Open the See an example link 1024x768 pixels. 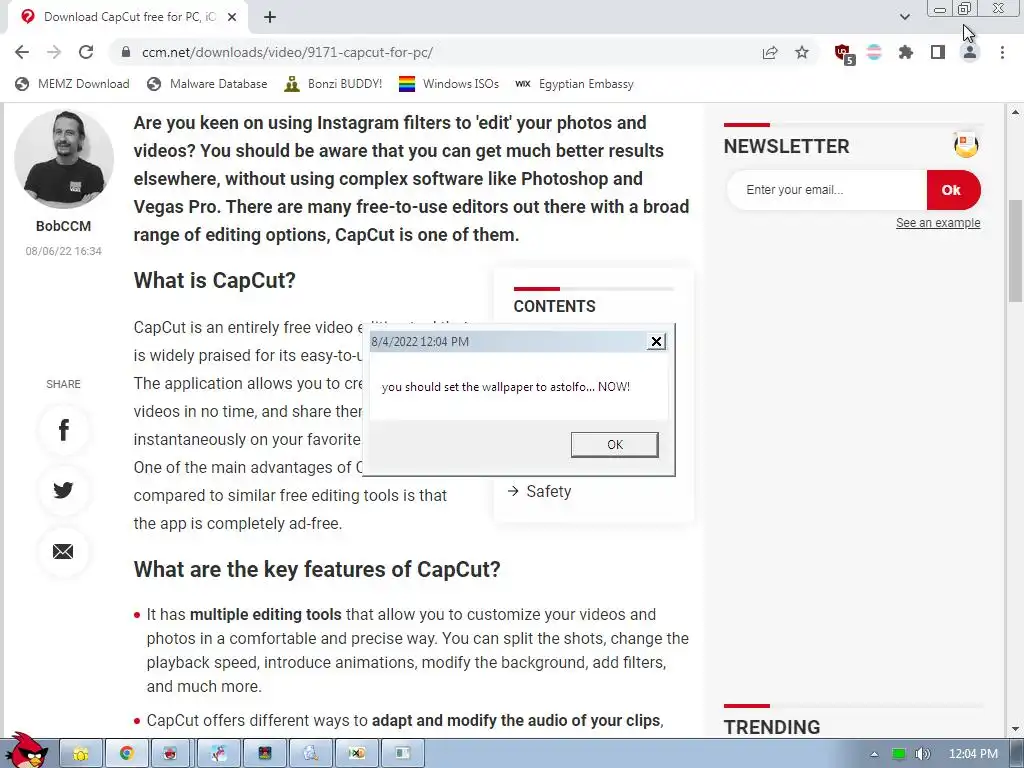[938, 223]
